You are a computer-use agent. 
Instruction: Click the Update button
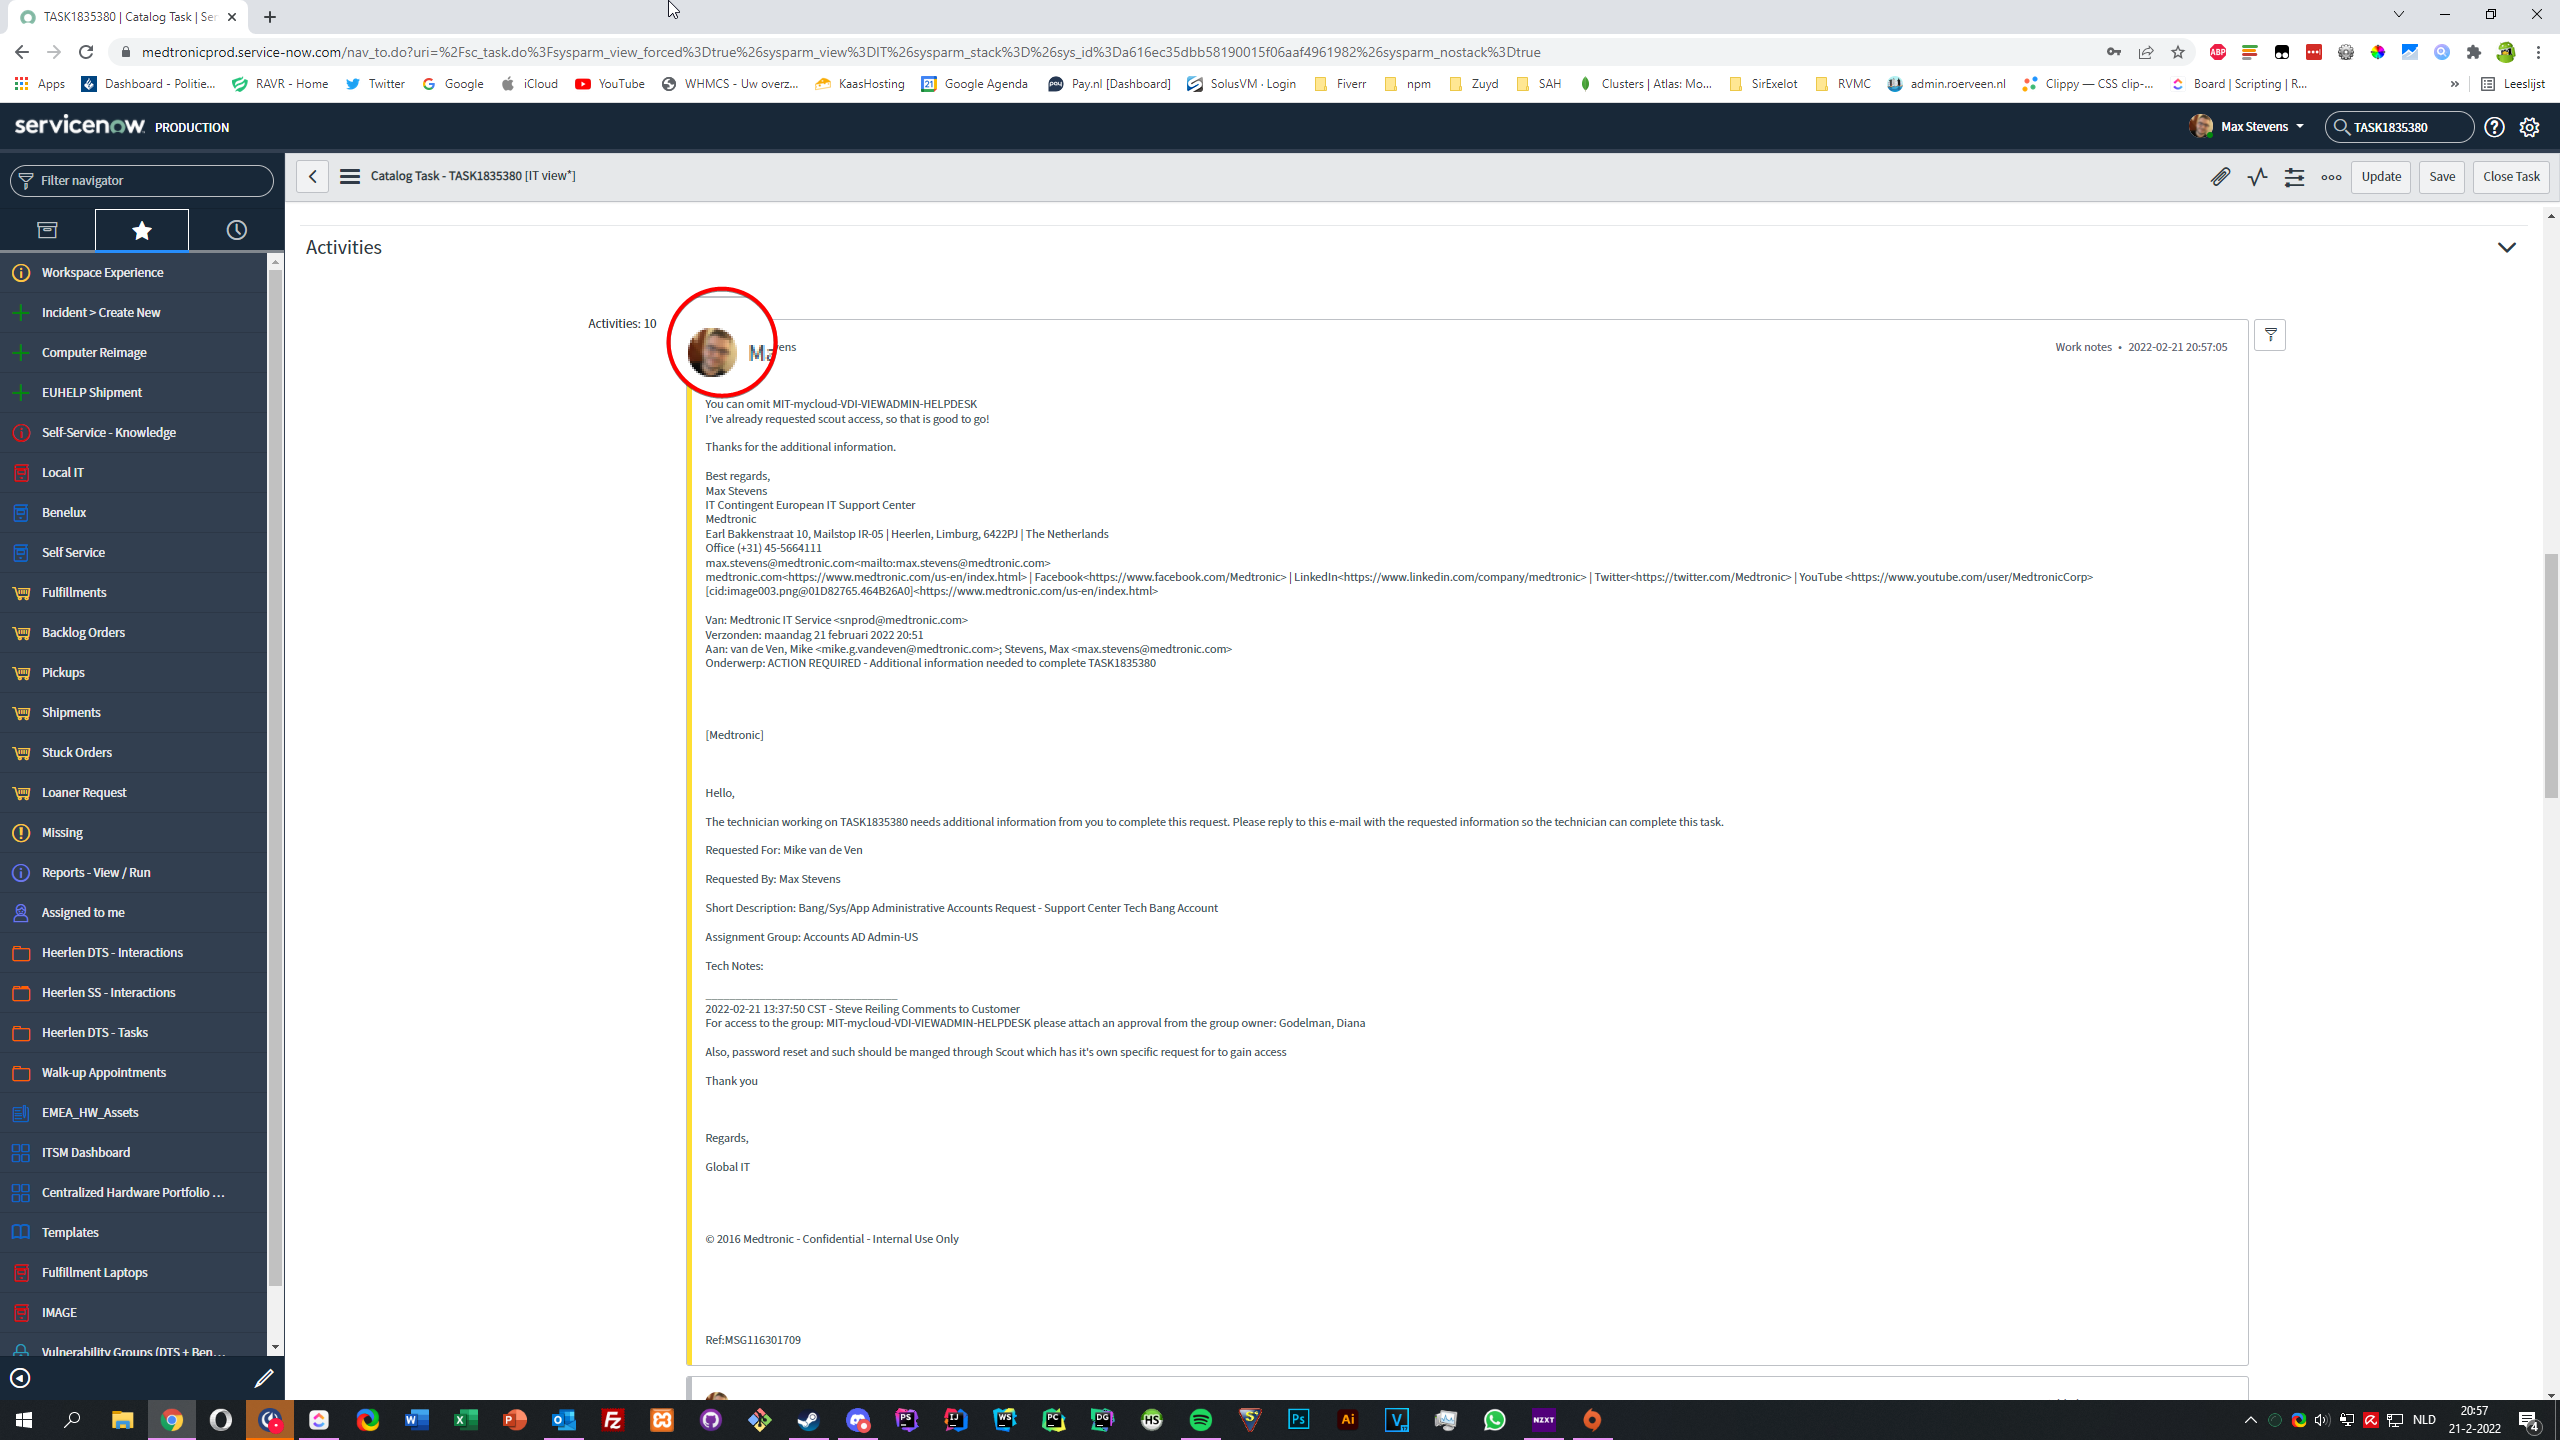(2380, 177)
